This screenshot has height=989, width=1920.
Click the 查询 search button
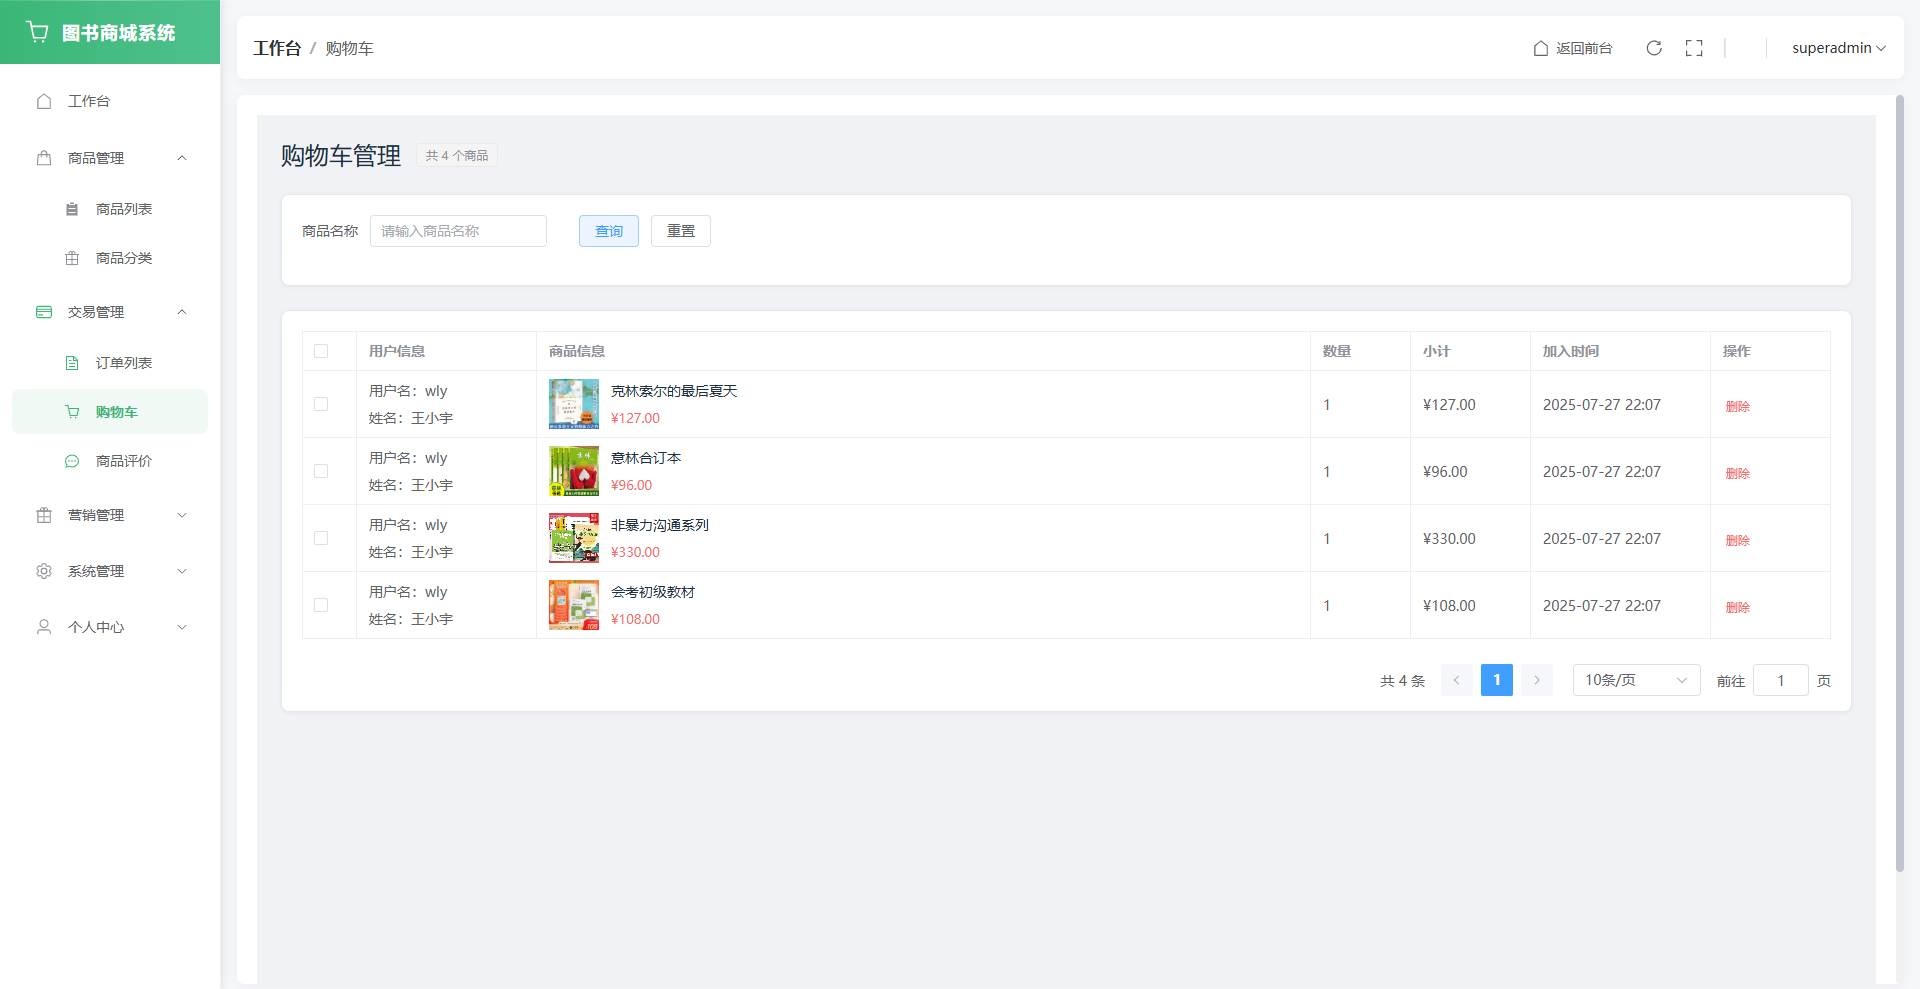[x=608, y=231]
